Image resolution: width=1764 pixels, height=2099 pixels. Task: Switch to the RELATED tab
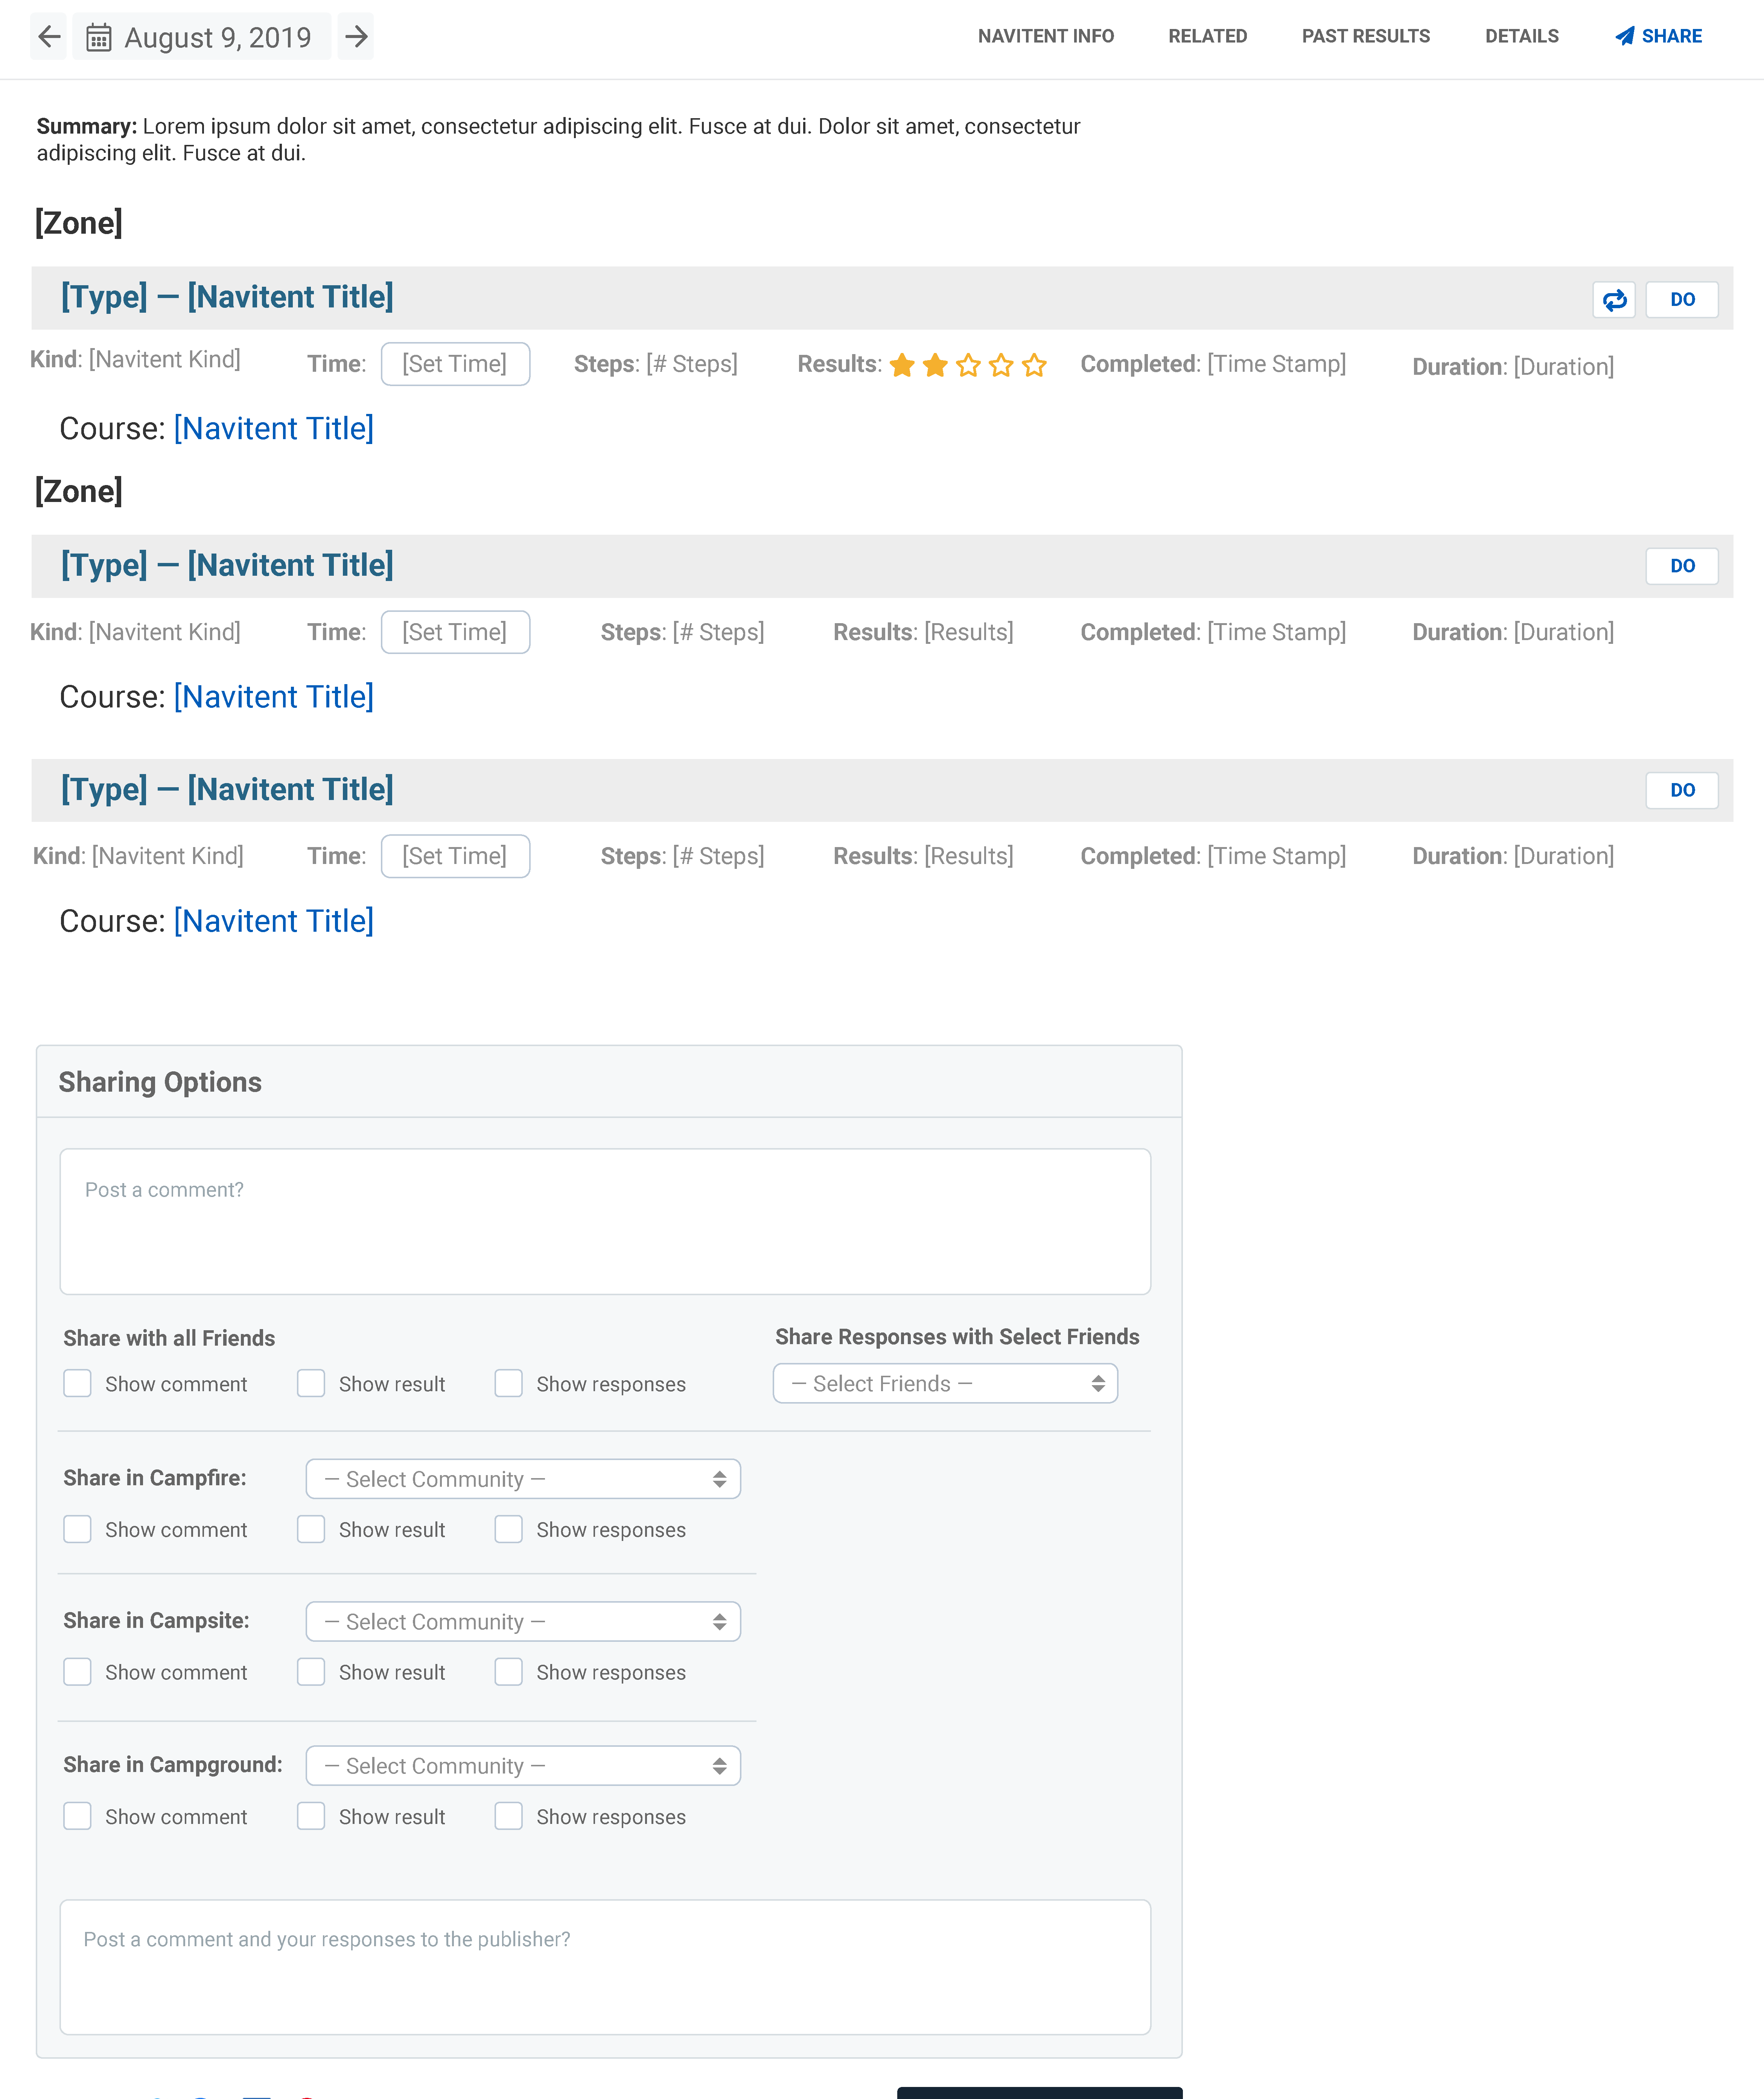[1208, 36]
